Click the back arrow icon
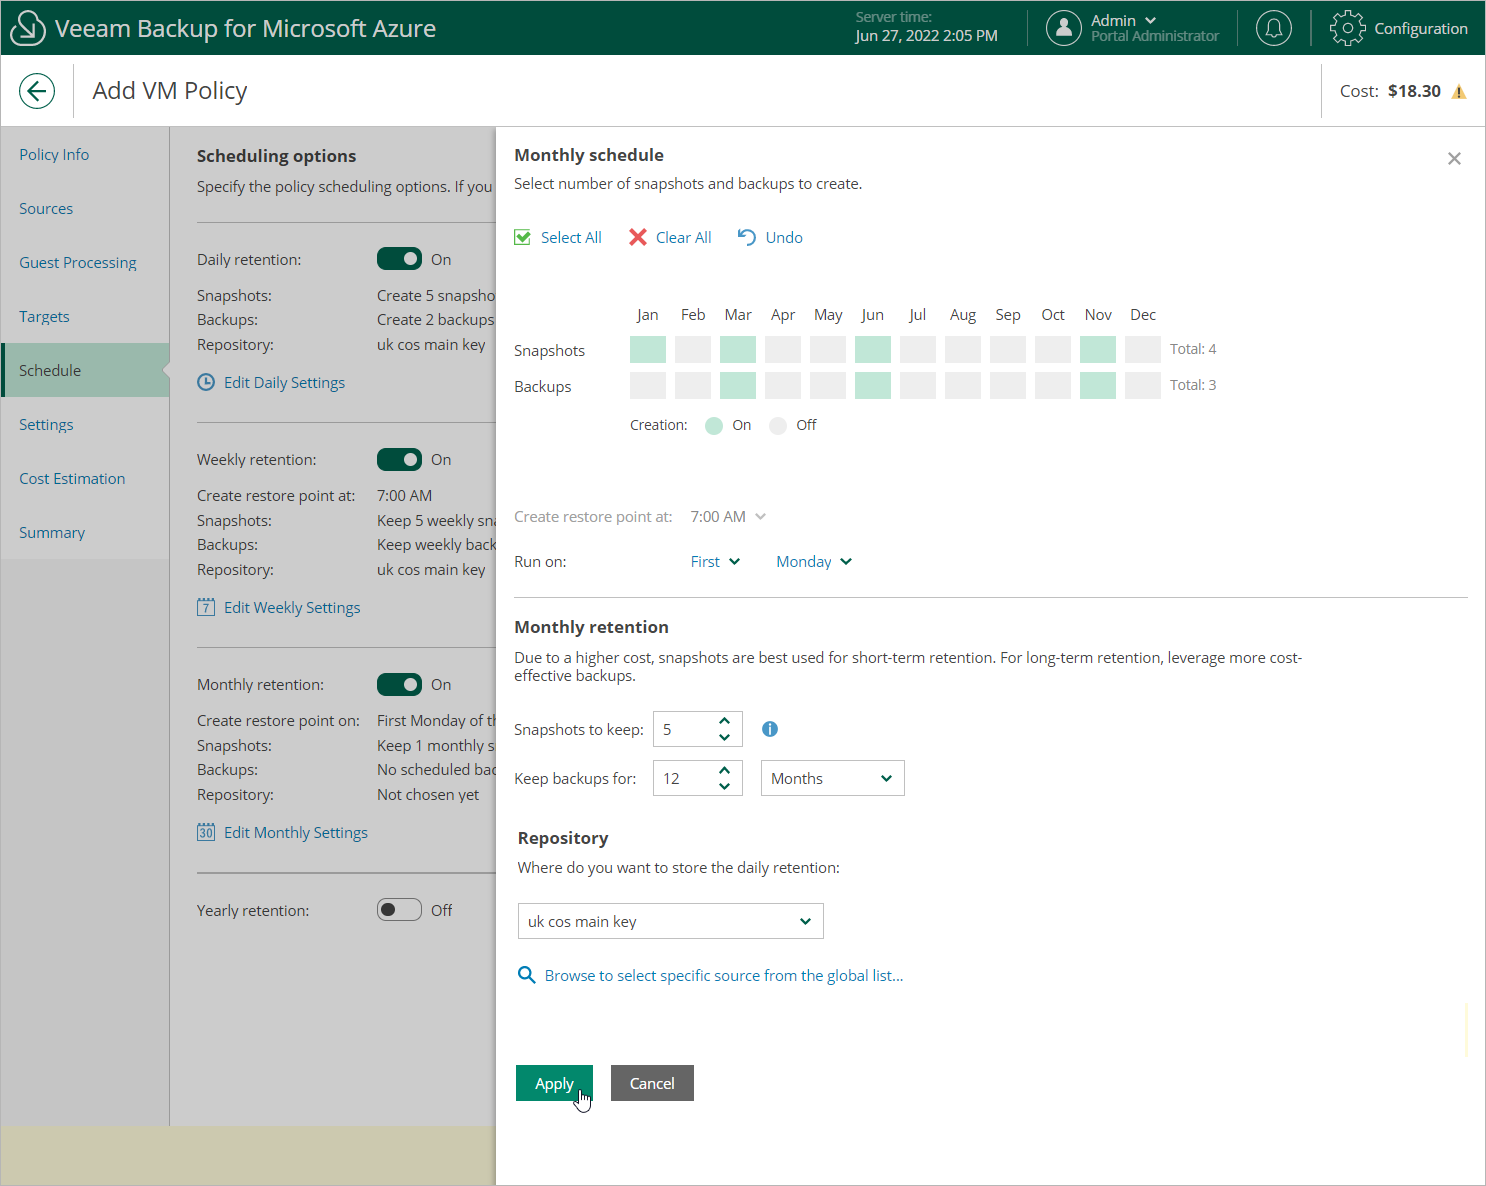 (37, 91)
